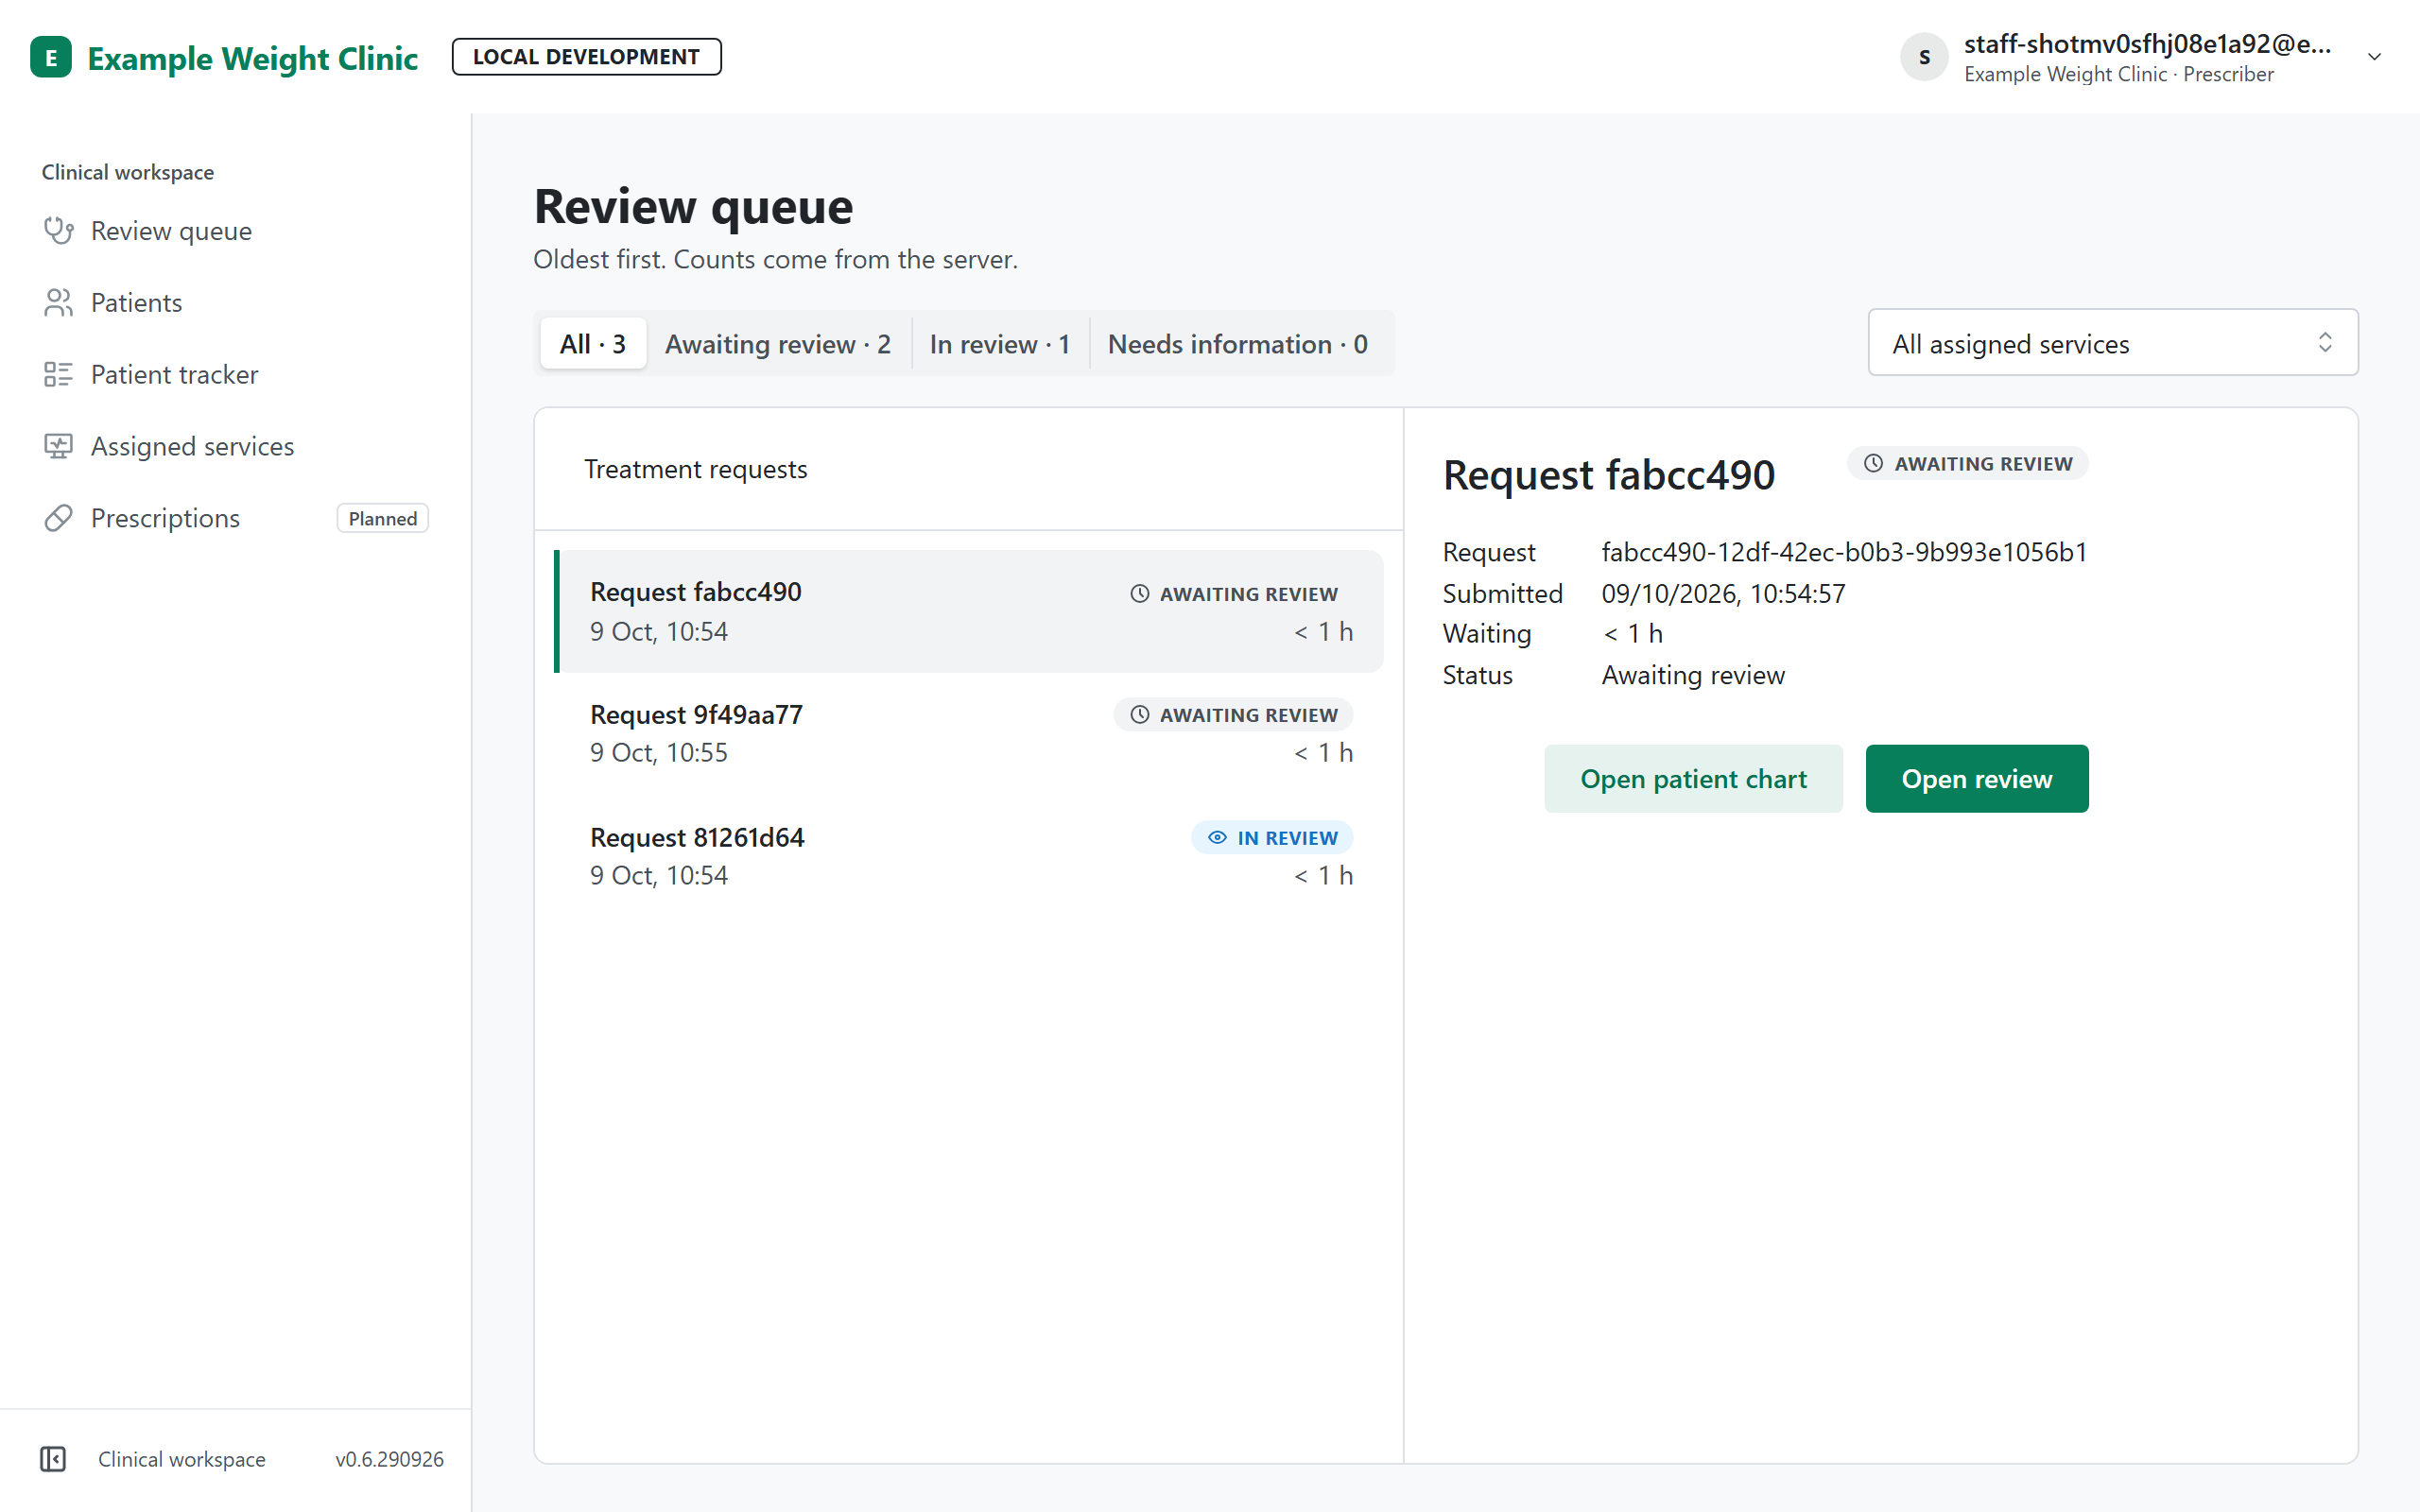Switch to Needs information · 0 tab
The height and width of the screenshot is (1512, 2420).
[x=1238, y=343]
